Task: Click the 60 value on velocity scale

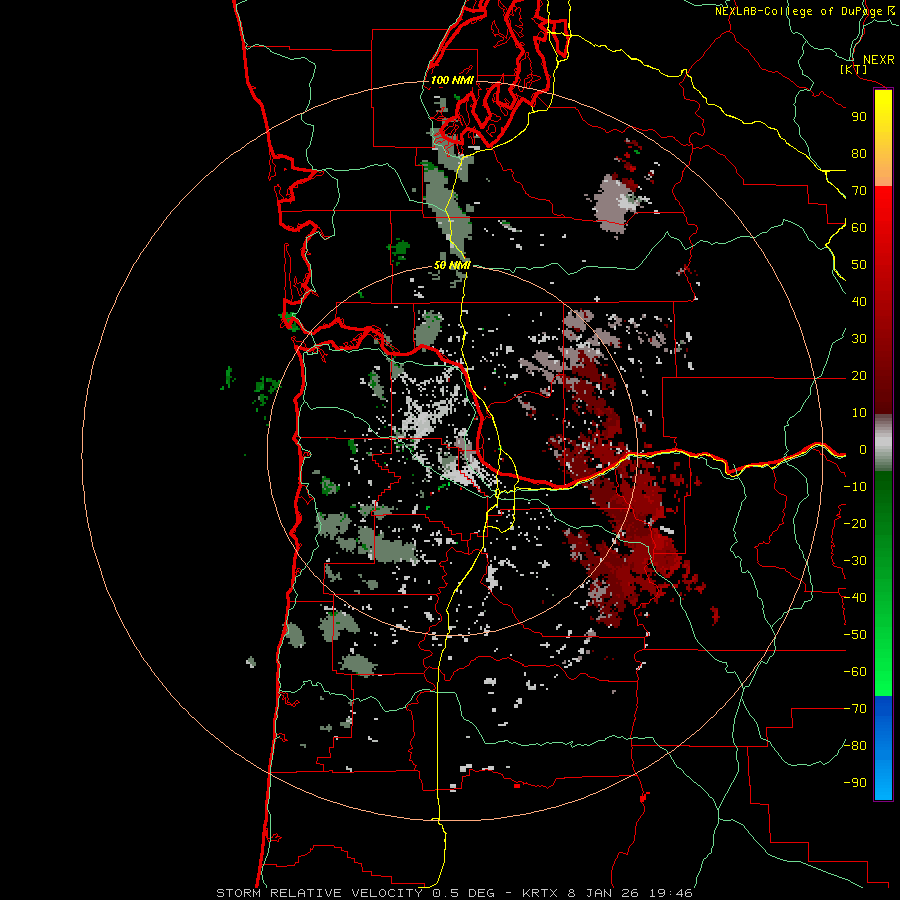Action: pos(859,227)
